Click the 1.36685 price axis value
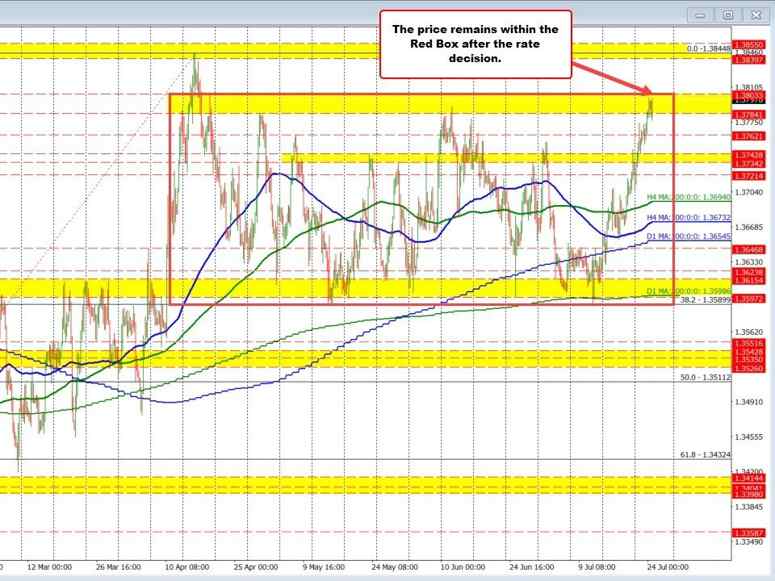The image size is (775, 581). 749,227
